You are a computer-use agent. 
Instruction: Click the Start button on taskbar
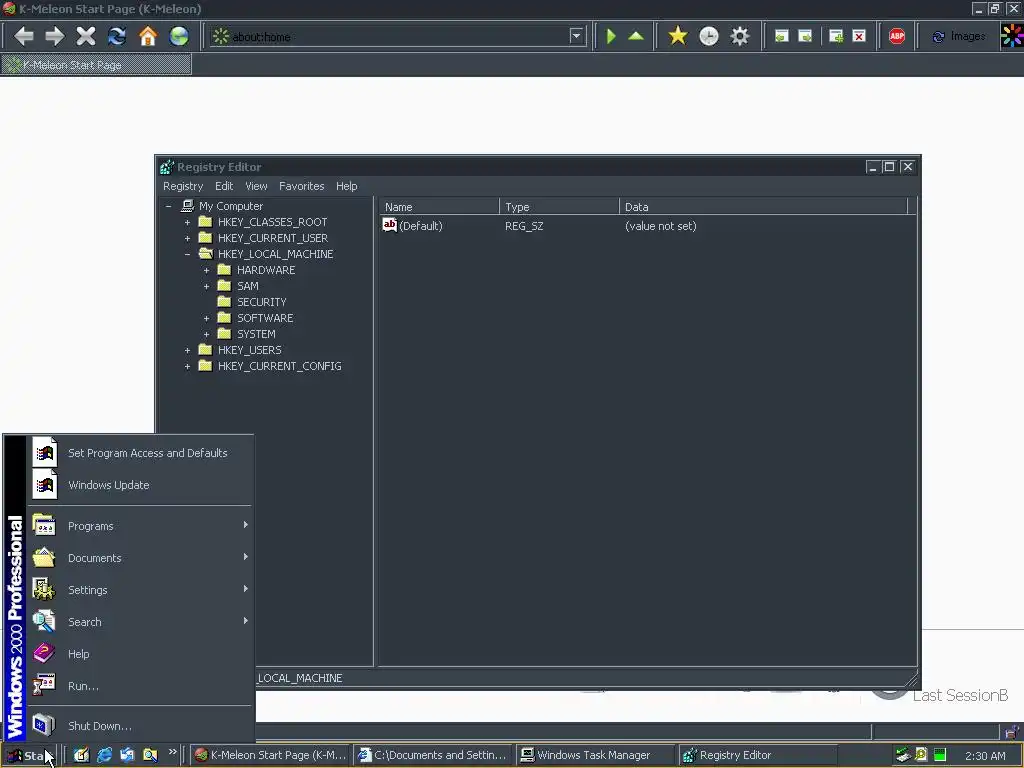[29, 756]
